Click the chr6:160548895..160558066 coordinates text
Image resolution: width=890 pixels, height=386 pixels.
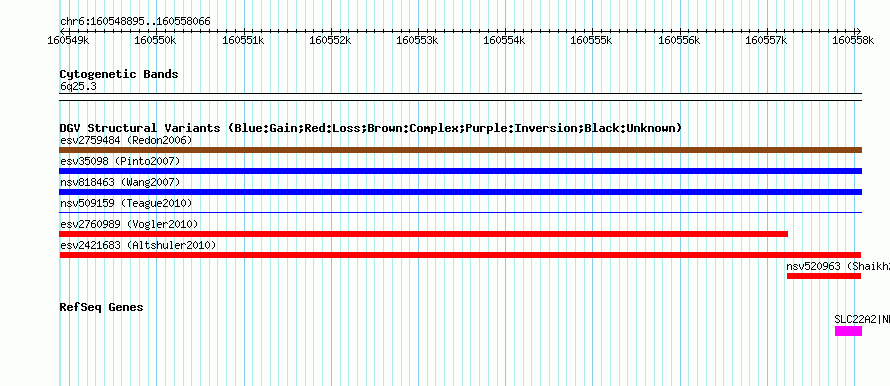135,22
